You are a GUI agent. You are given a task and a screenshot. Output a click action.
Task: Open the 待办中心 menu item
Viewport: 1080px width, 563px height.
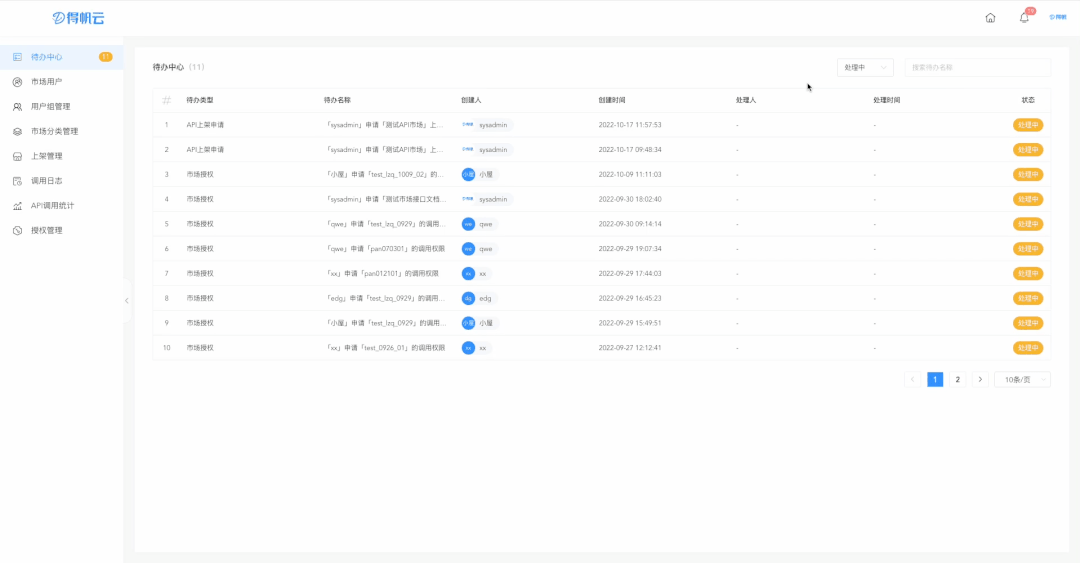pyautogui.click(x=61, y=57)
